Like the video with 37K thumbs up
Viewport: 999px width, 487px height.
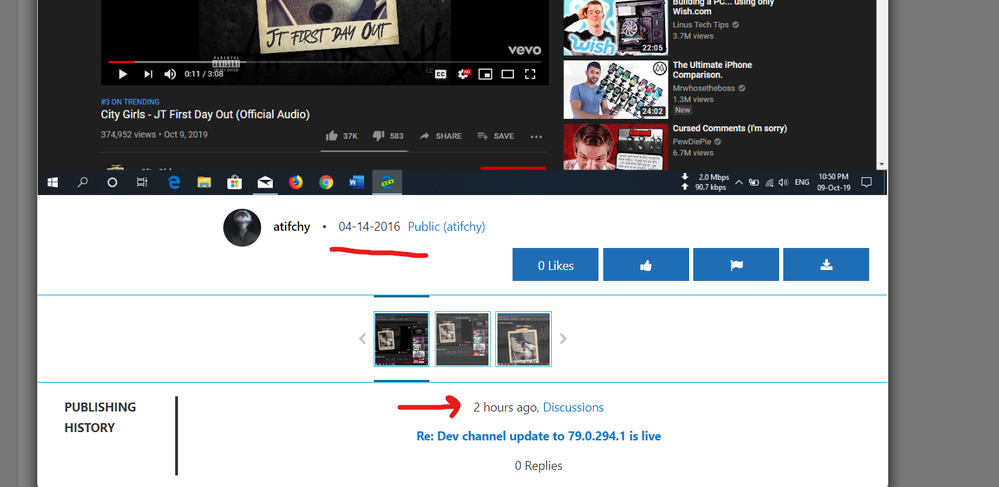pyautogui.click(x=341, y=136)
